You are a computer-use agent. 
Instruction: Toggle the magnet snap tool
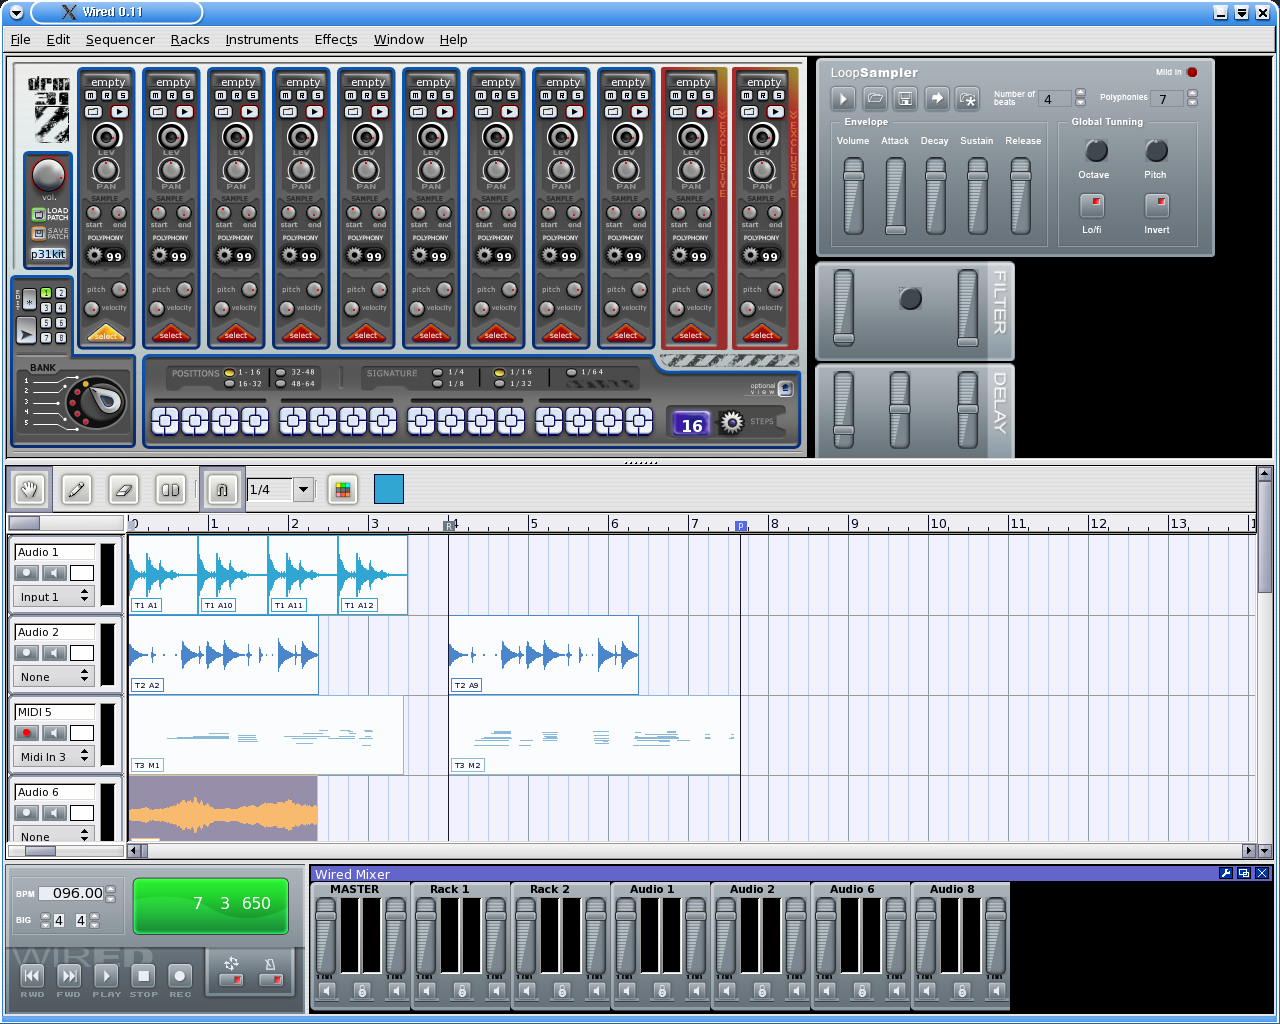coord(221,489)
